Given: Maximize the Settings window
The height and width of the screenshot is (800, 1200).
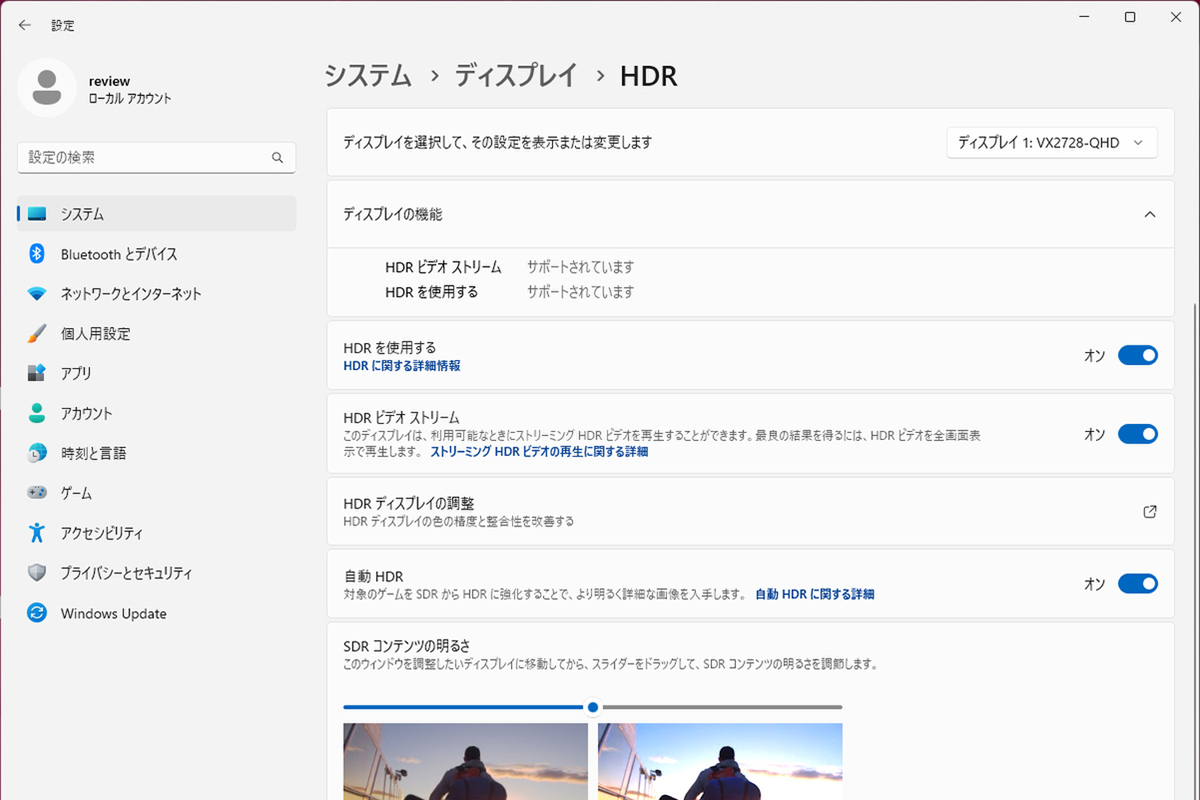Looking at the screenshot, I should [1130, 17].
